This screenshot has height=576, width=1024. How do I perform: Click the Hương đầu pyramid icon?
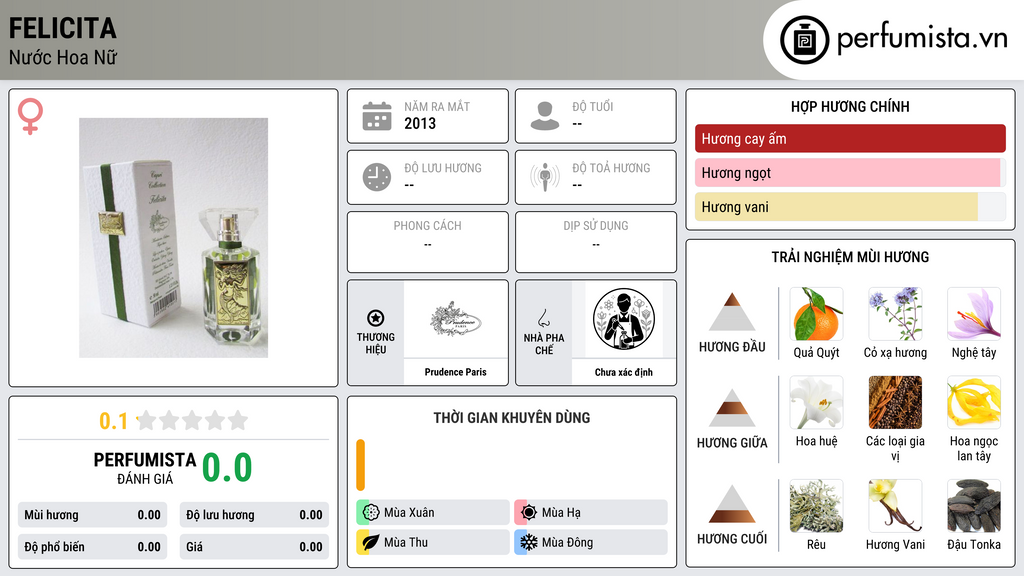[732, 312]
